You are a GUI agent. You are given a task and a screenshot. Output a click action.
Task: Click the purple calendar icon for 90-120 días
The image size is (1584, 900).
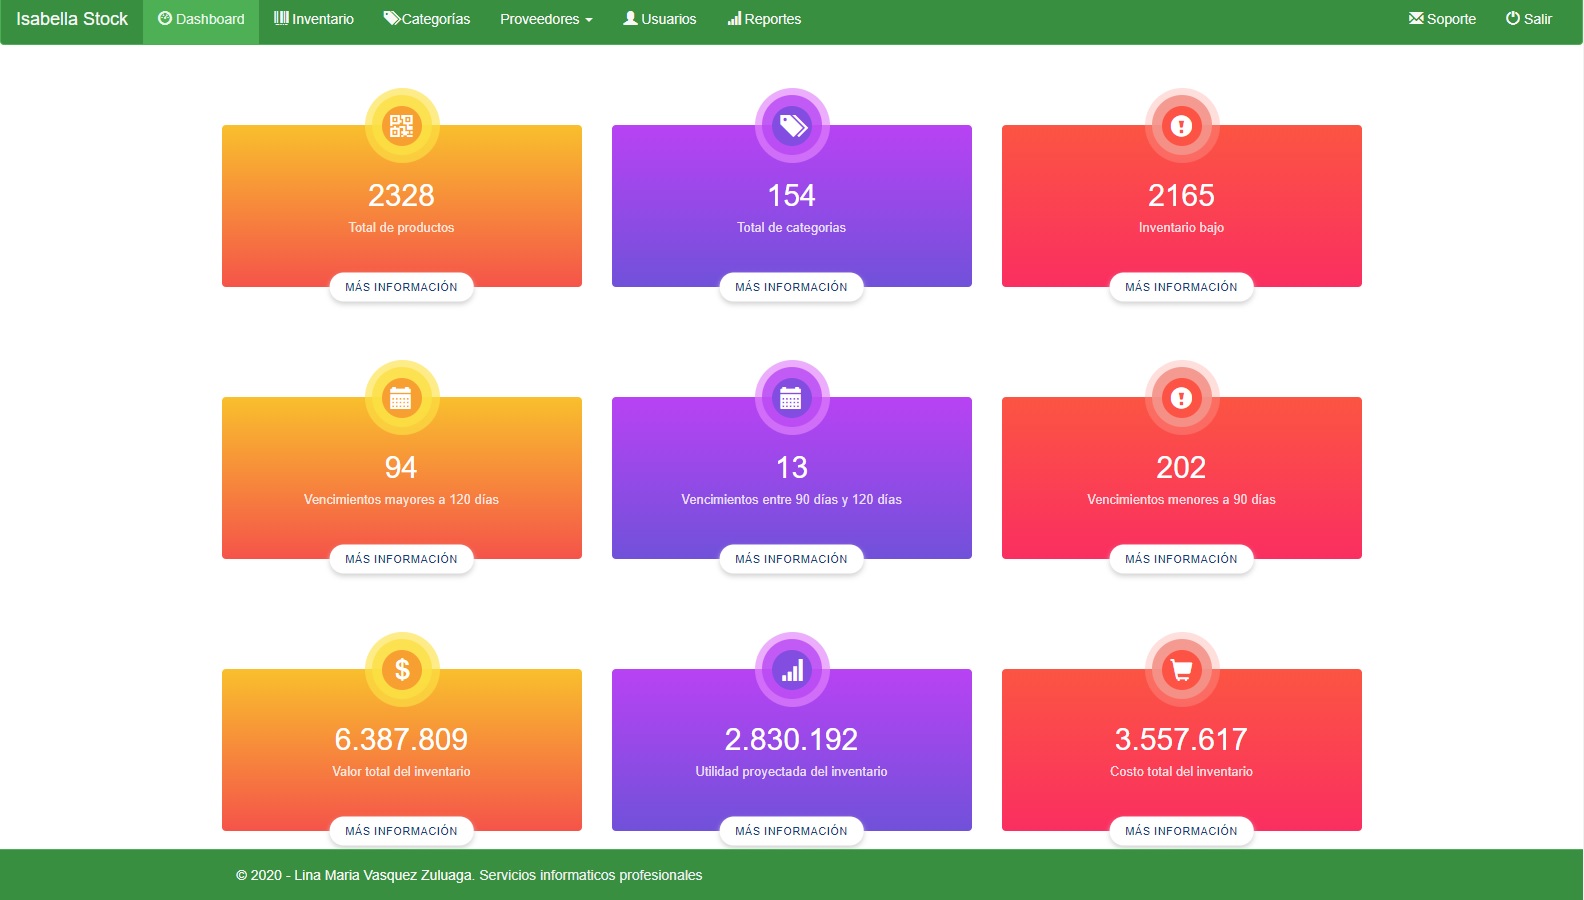[792, 398]
